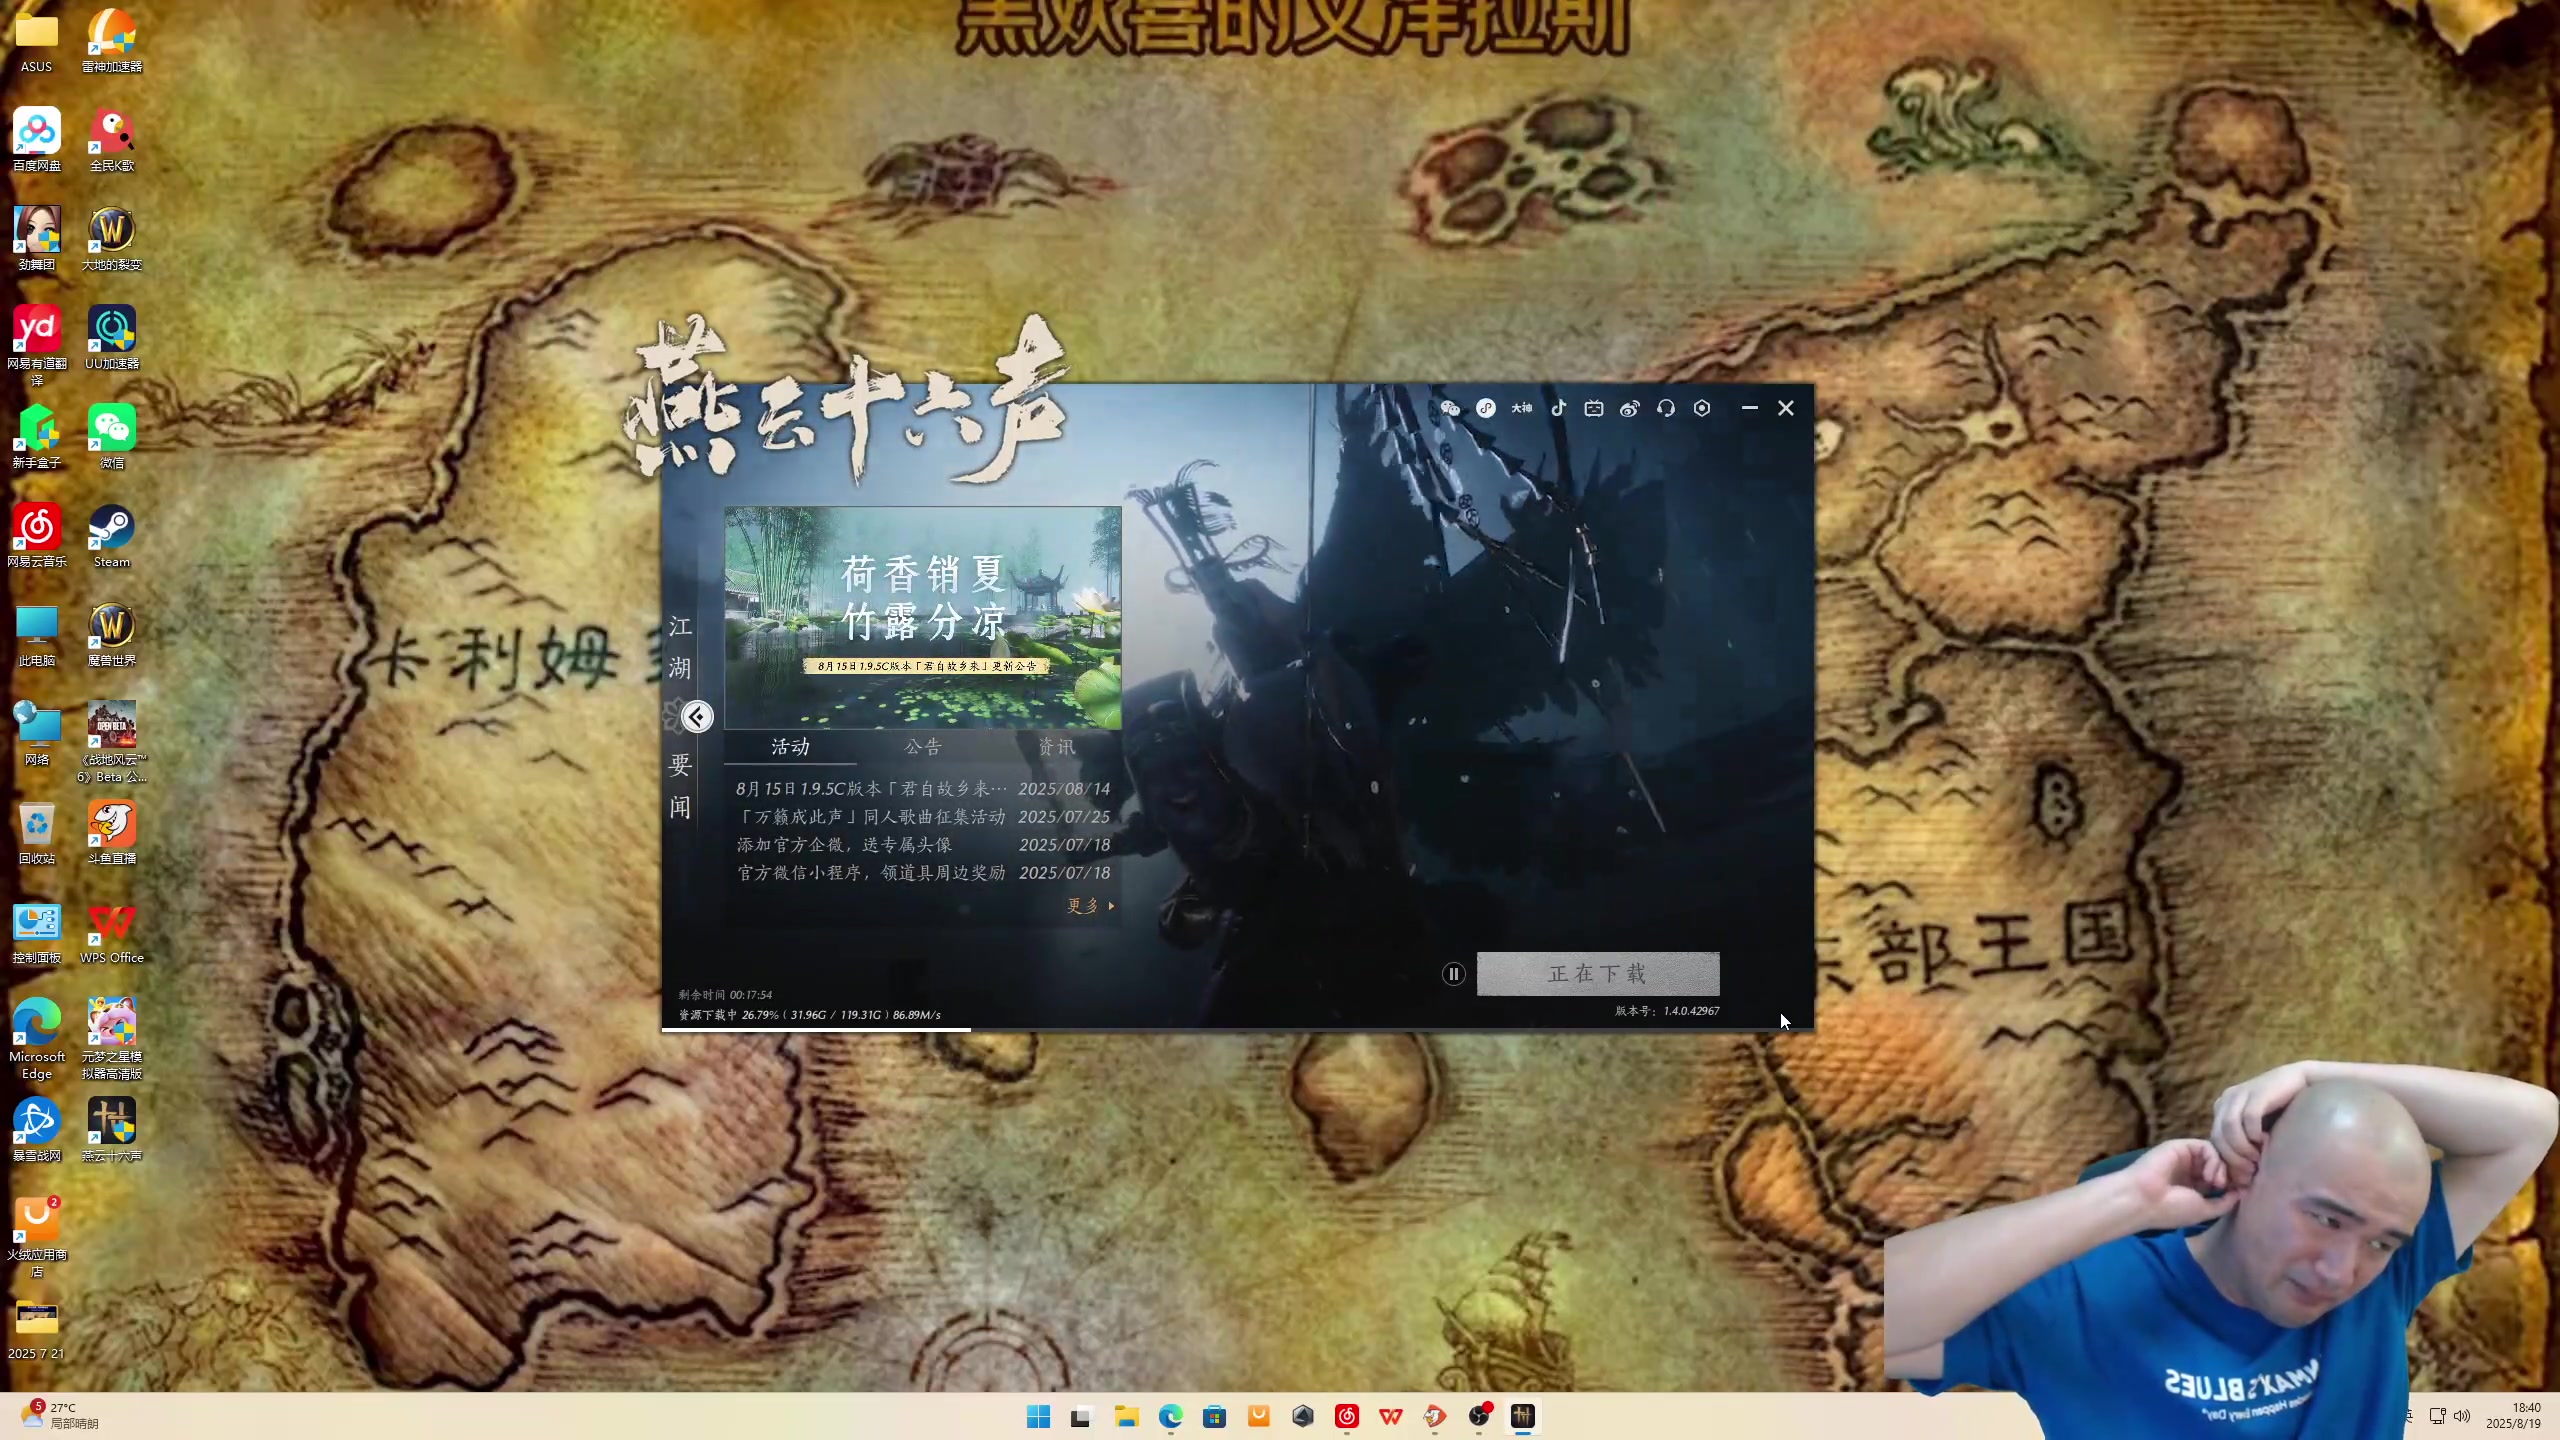Open 网易有道翻译 desktop shortcut
2560x1440 pixels.
coord(37,346)
